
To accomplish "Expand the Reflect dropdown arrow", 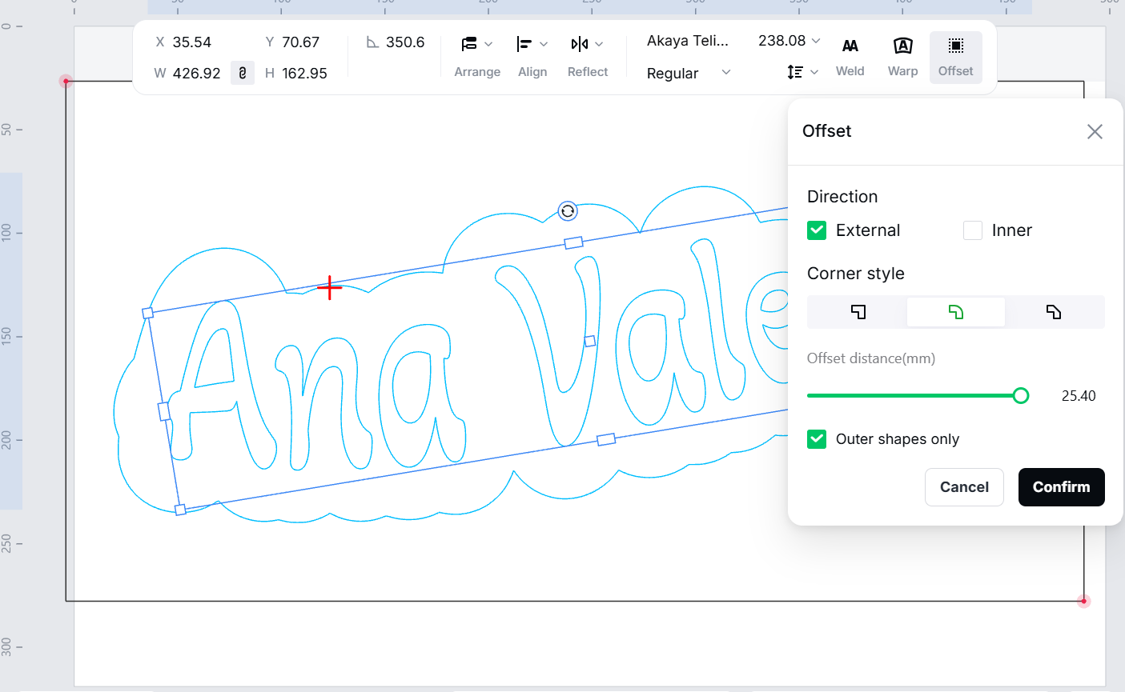I will coord(599,45).
